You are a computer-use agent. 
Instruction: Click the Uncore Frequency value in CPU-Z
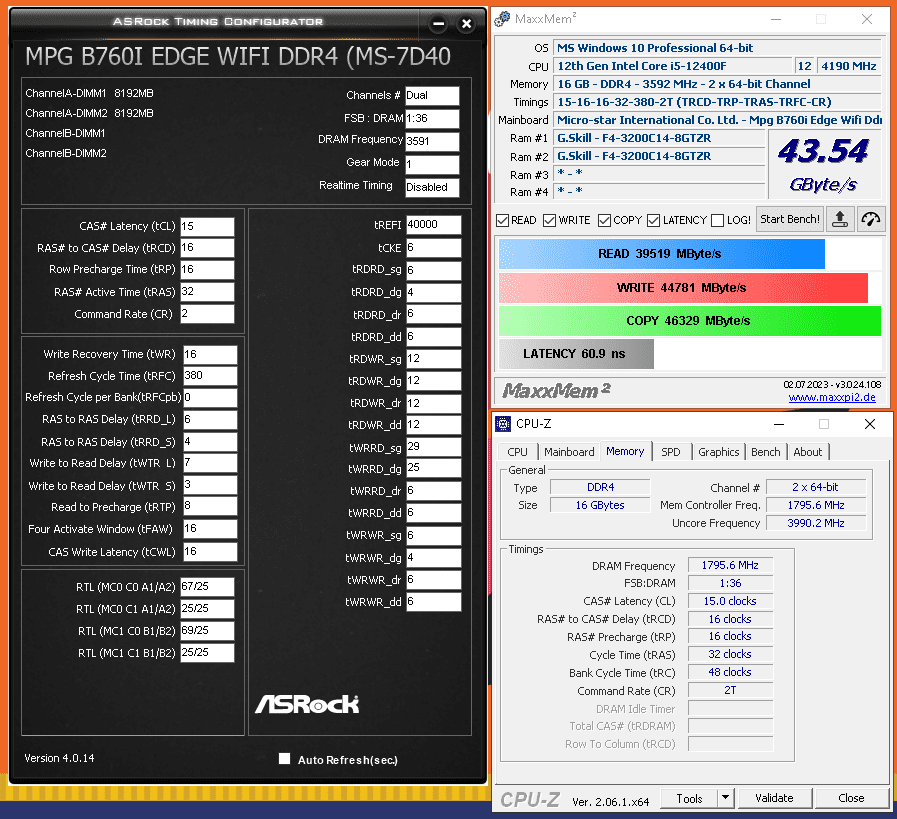coord(816,523)
